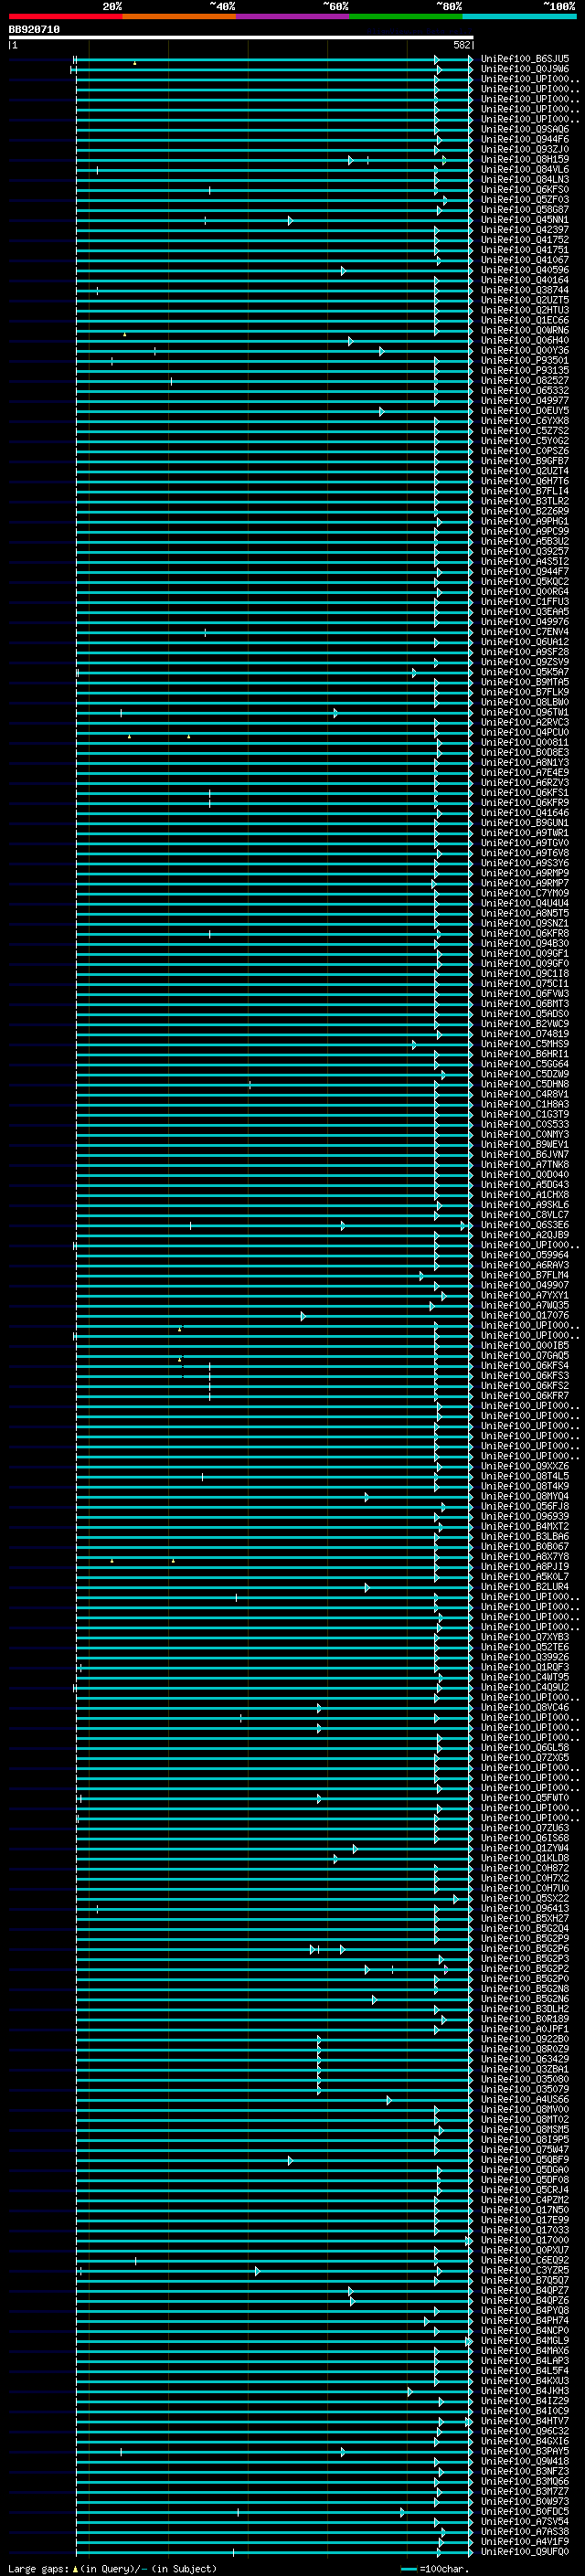Click the red 20% identity color segment

pos(65,16)
